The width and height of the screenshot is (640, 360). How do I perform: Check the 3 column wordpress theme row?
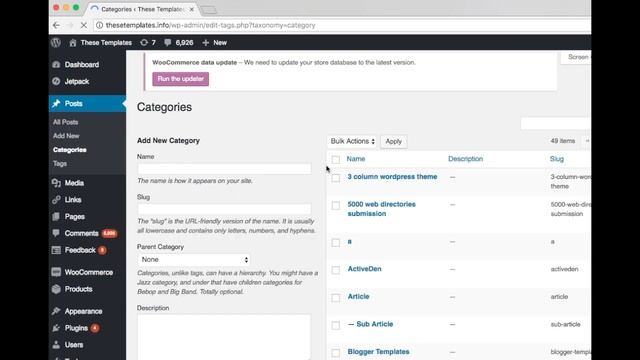coord(336,178)
